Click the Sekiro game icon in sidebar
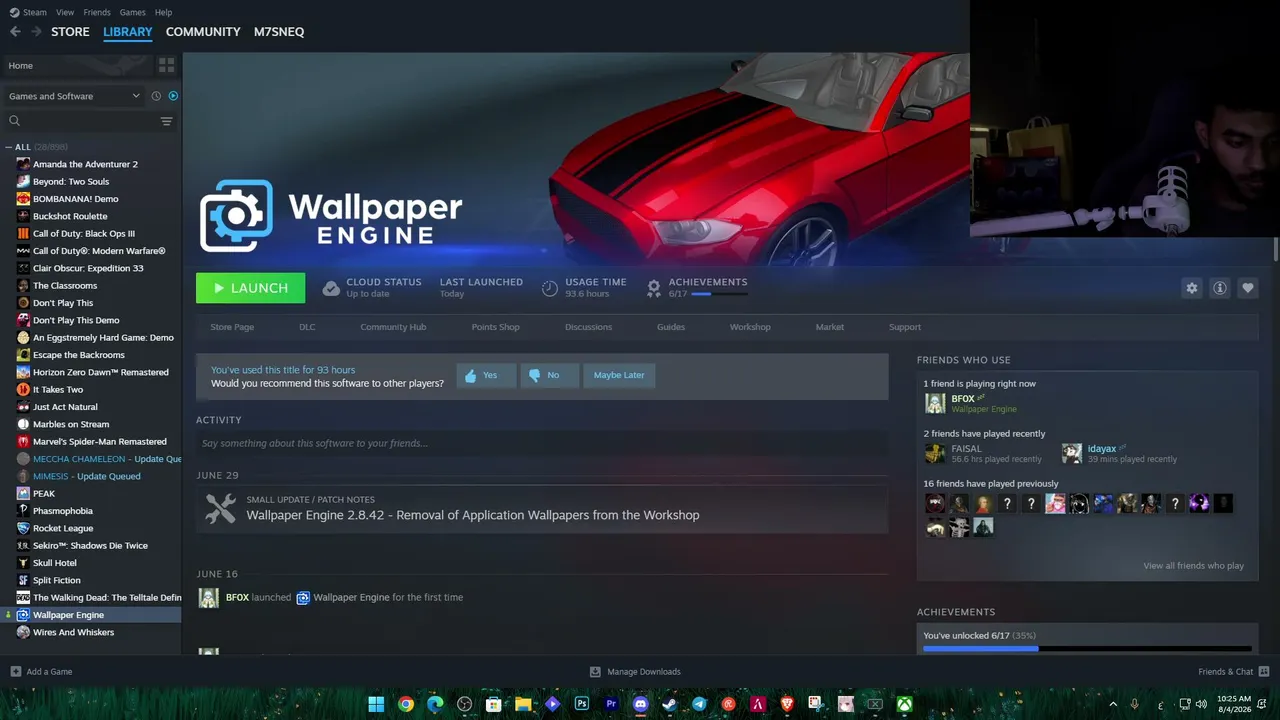 23,546
